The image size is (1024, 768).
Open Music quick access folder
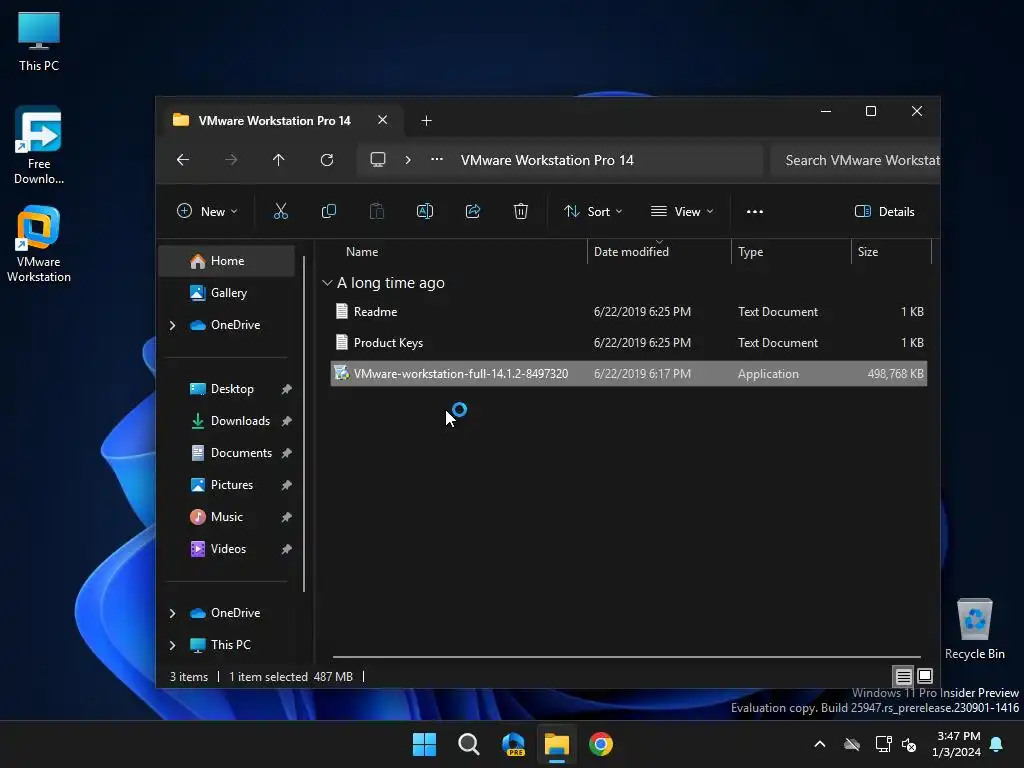point(227,517)
